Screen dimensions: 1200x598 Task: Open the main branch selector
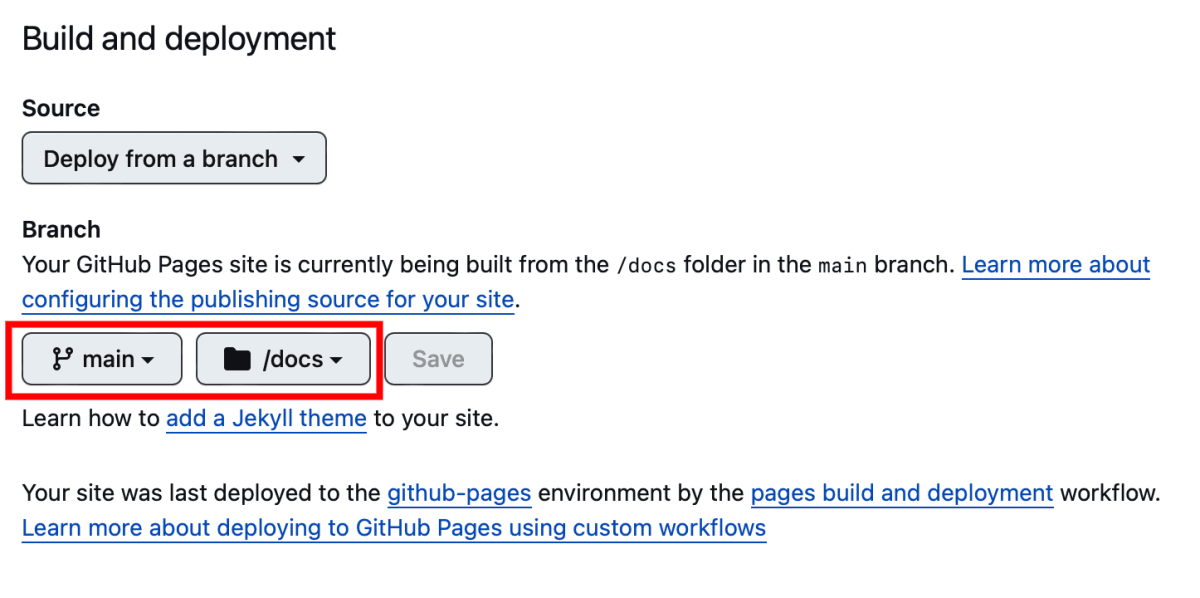click(x=102, y=359)
